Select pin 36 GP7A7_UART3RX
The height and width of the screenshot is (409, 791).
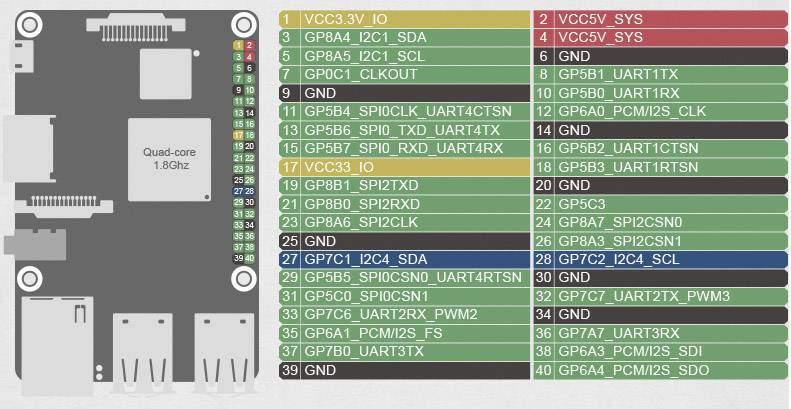659,333
